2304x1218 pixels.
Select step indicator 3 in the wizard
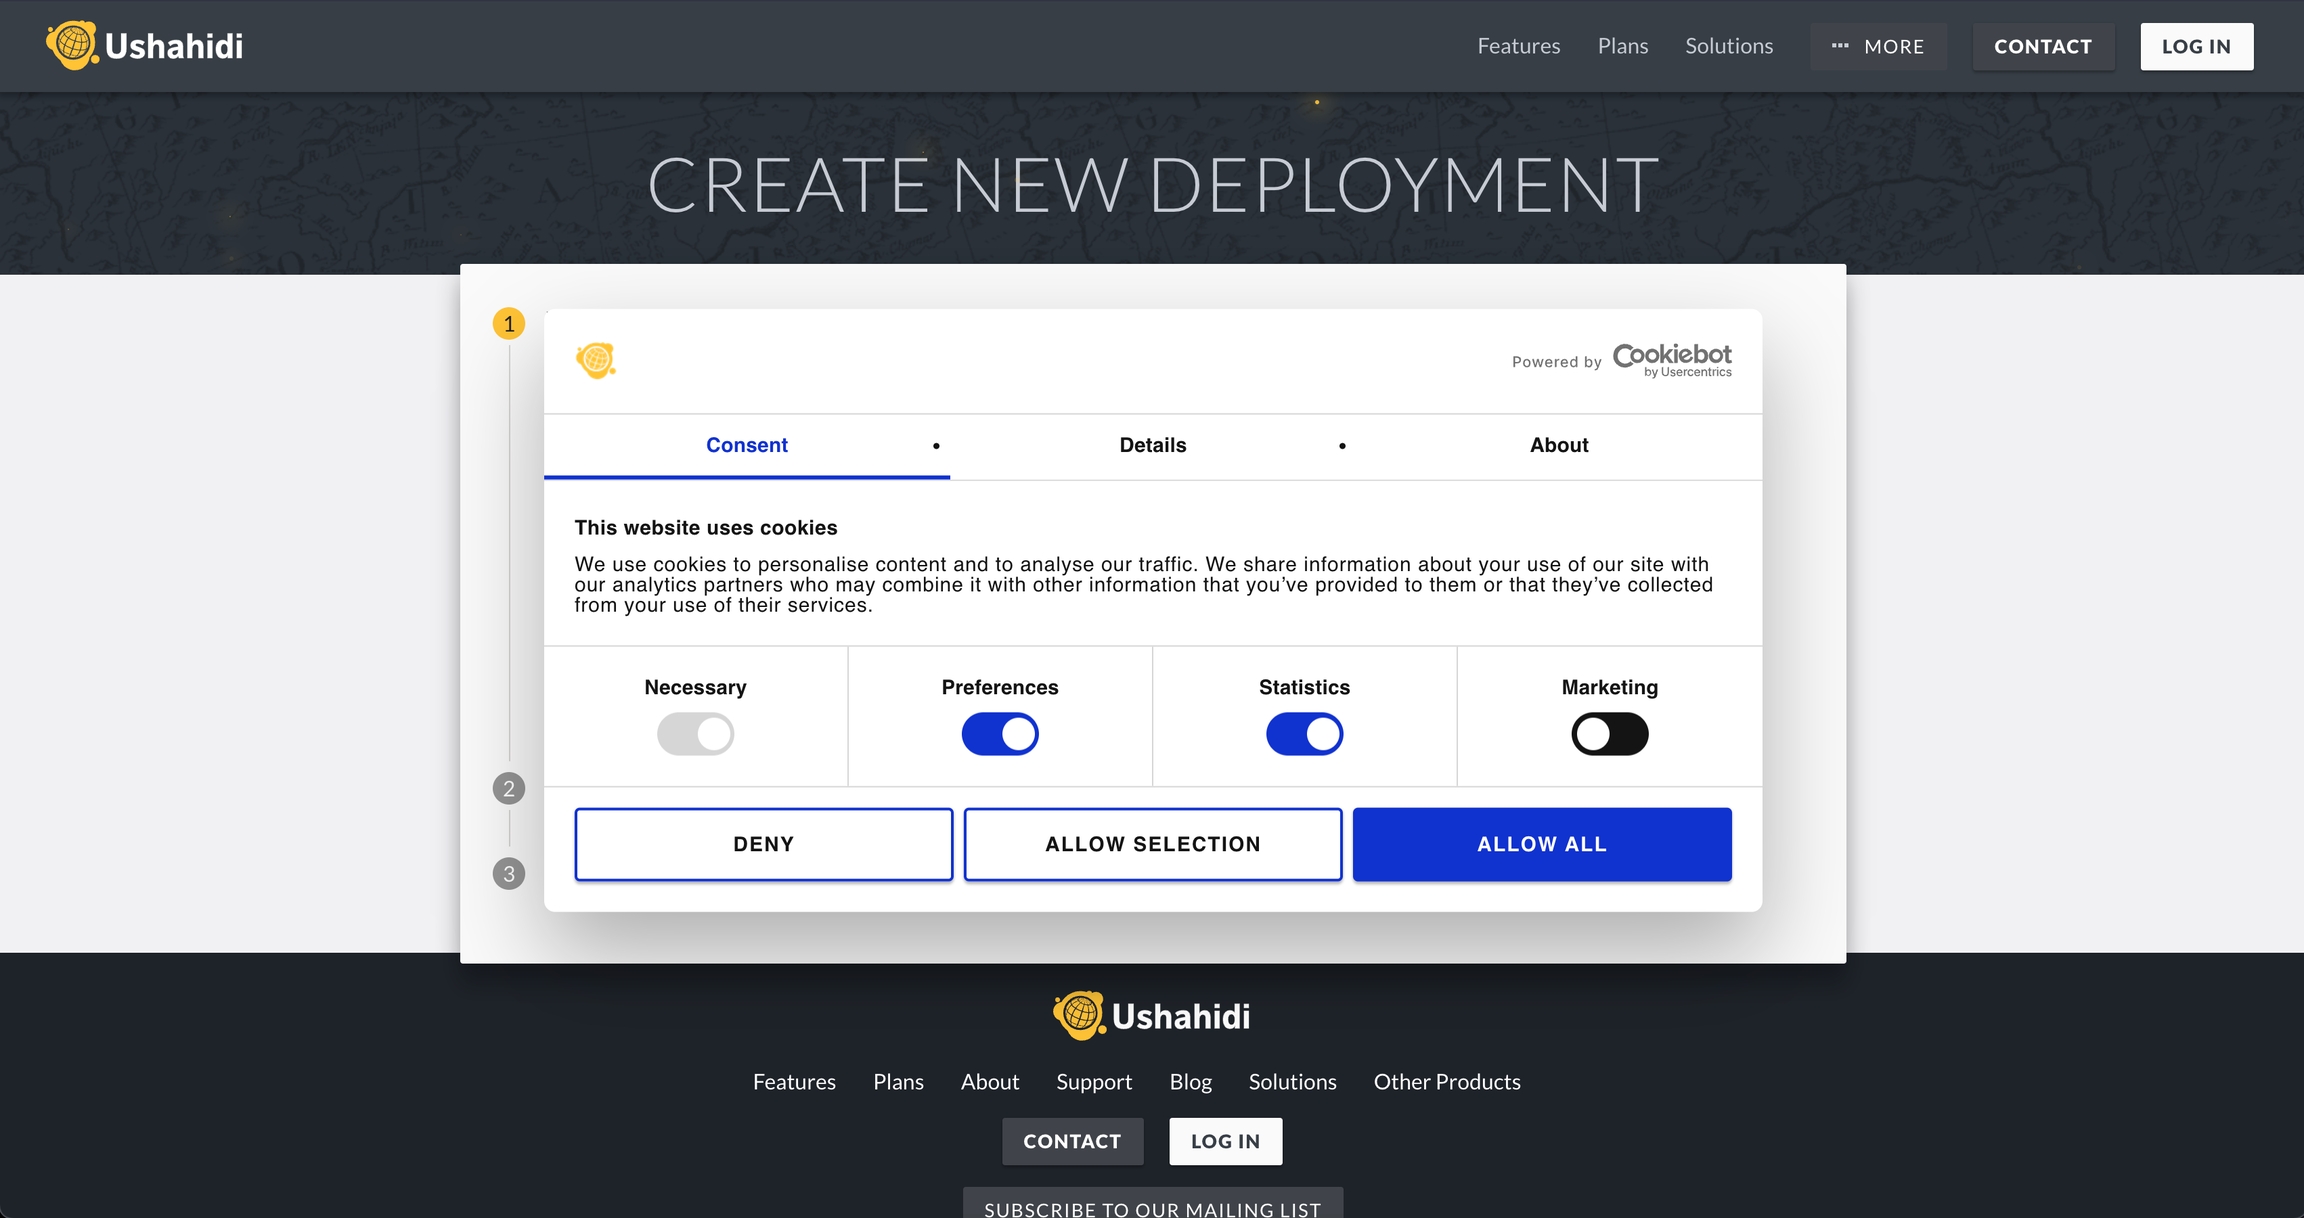[x=509, y=873]
